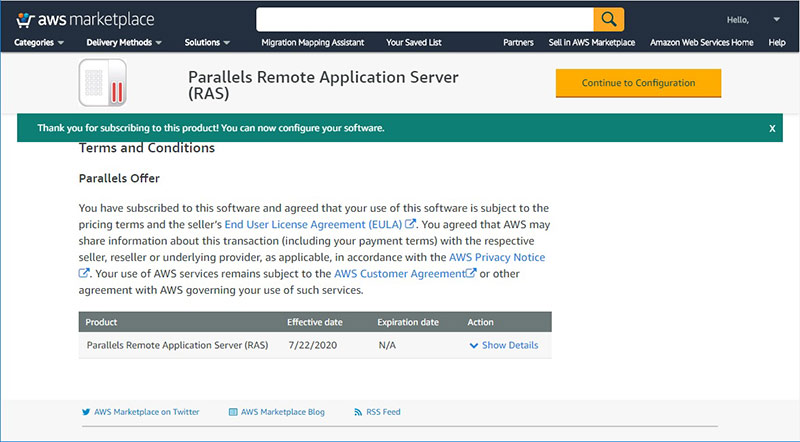The width and height of the screenshot is (800, 442).
Task: Open AWS Marketplace on Twitter link
Action: tap(146, 412)
